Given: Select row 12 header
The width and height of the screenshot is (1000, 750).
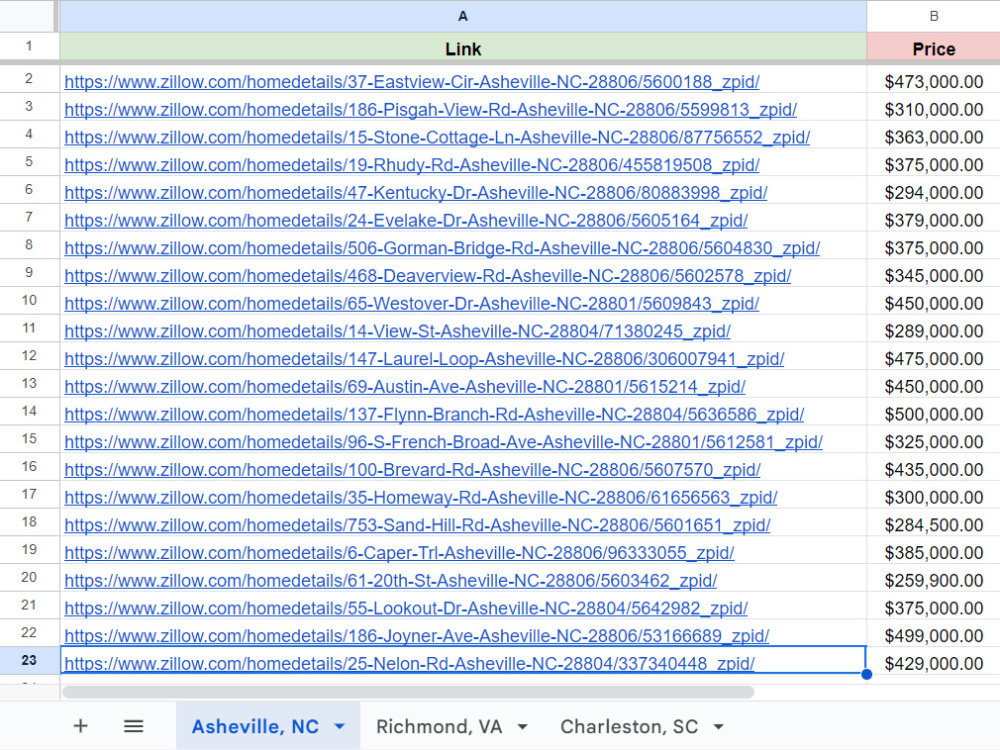Looking at the screenshot, I should tap(29, 355).
